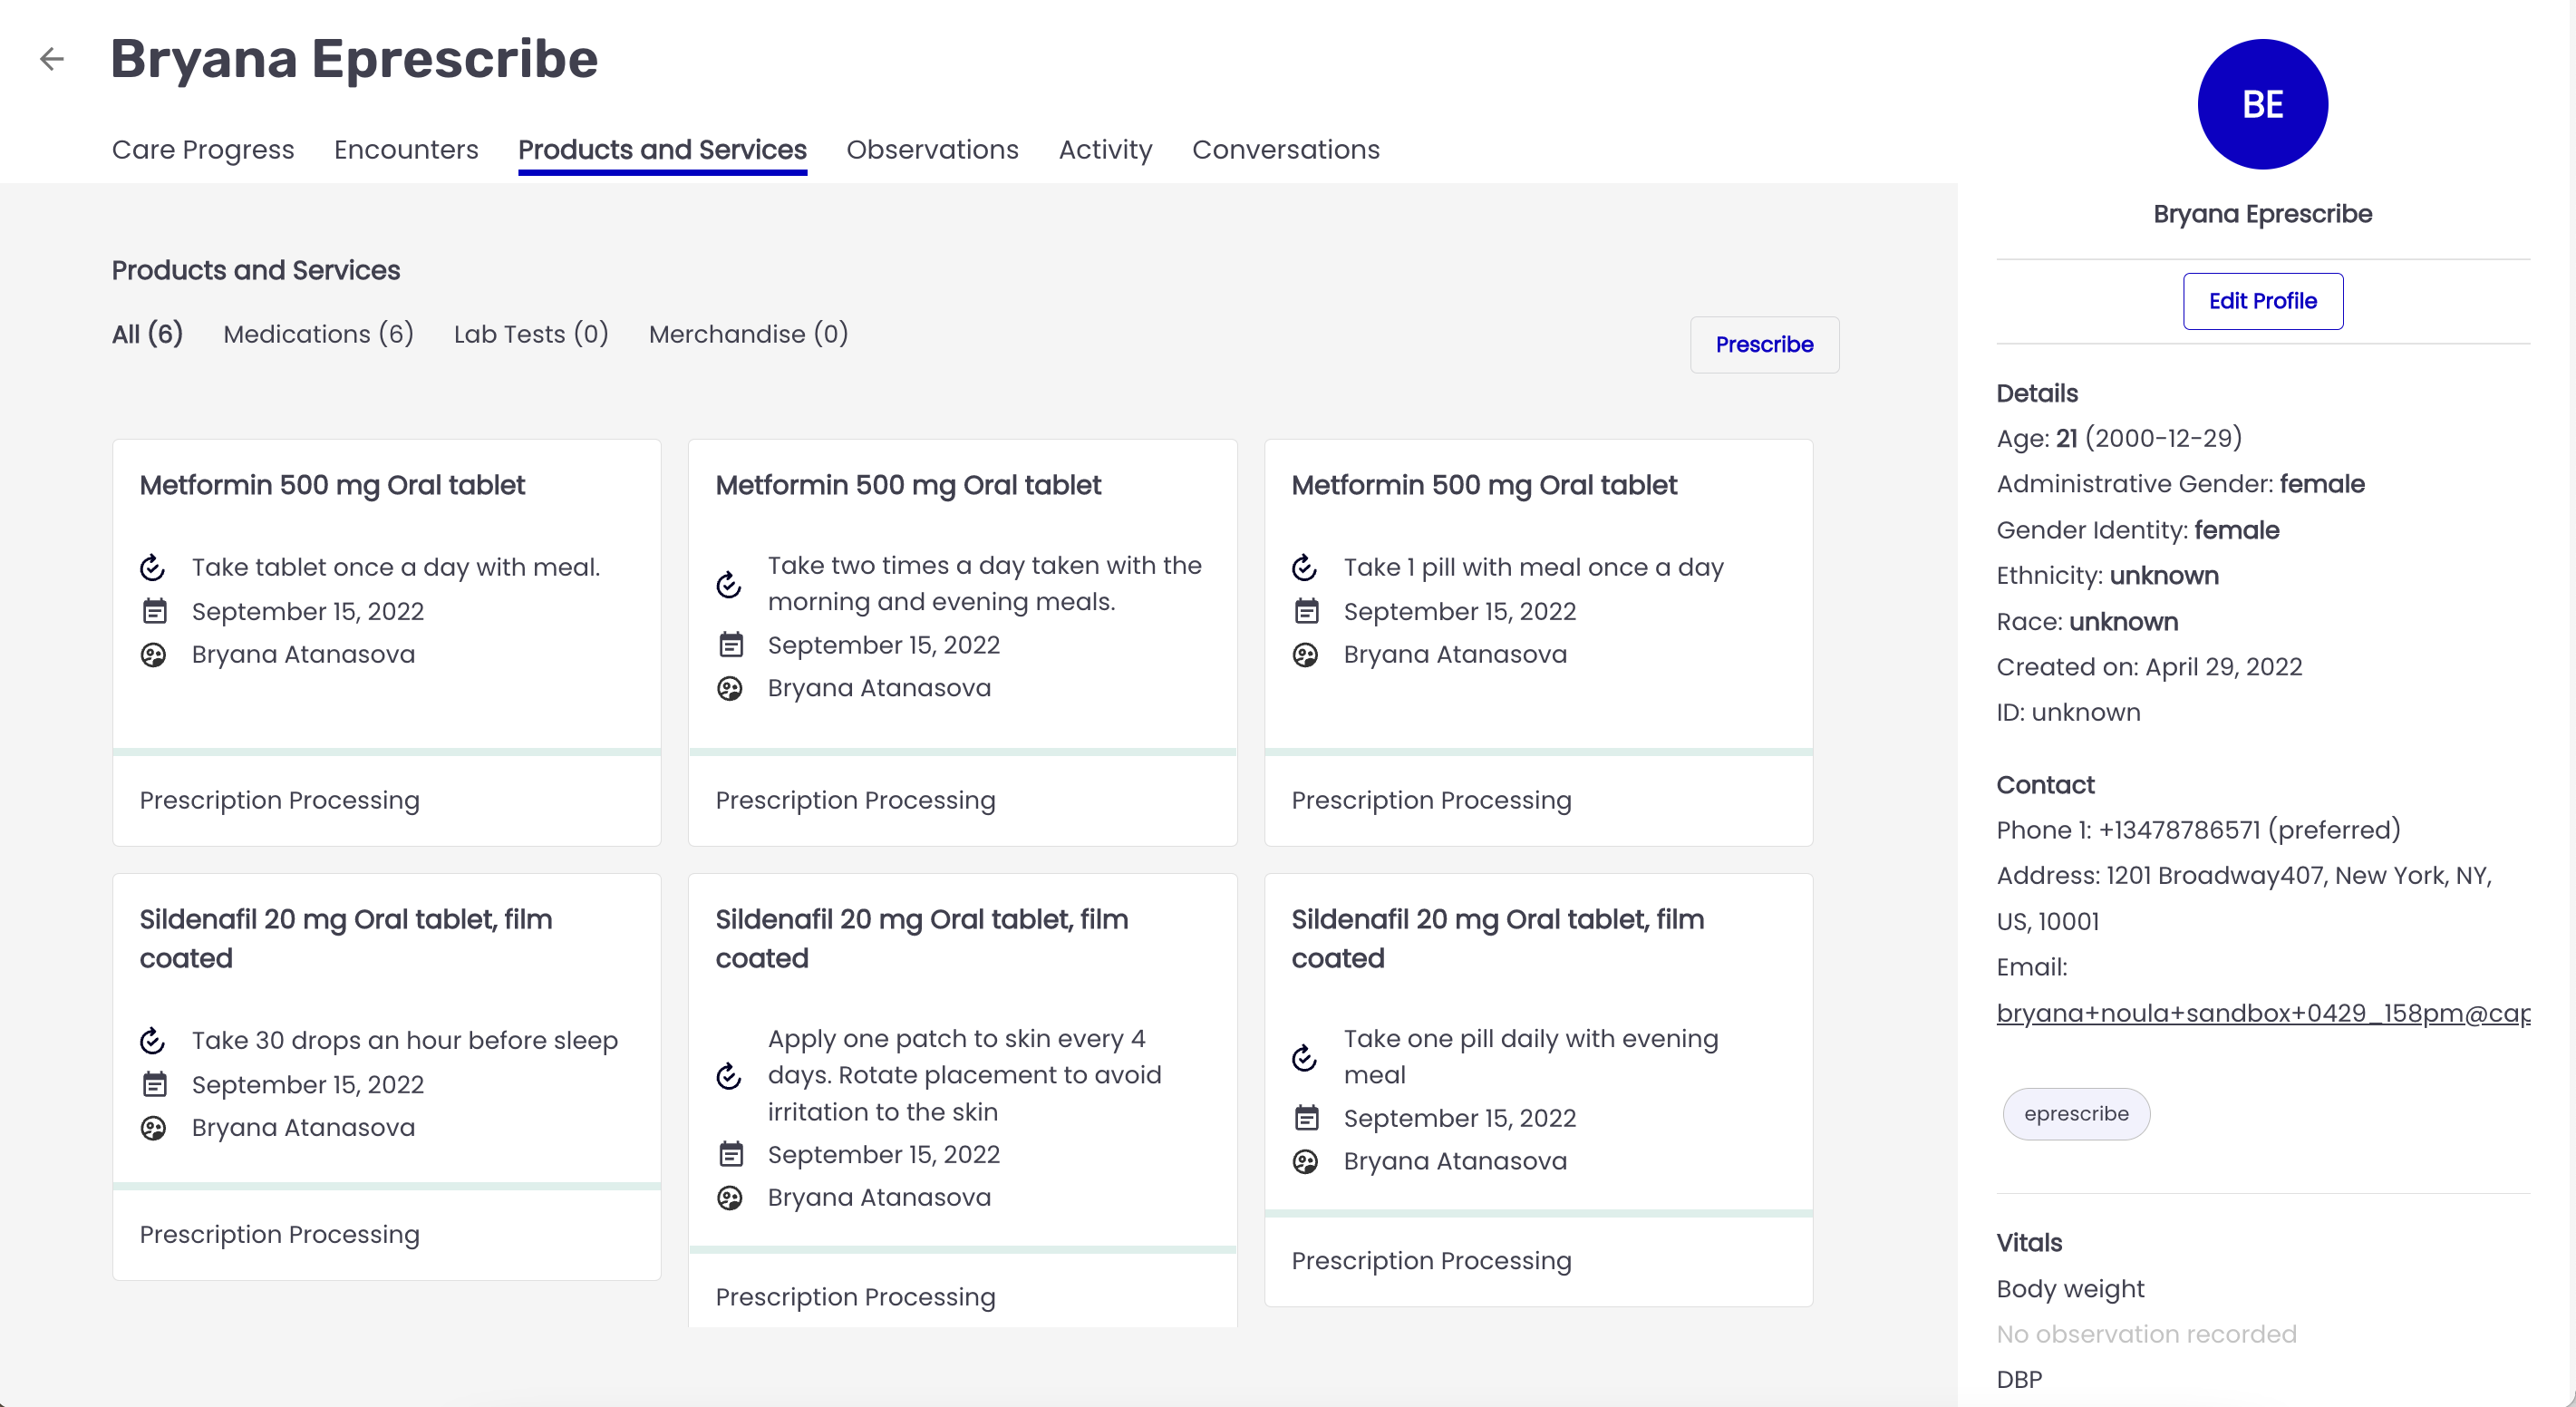Click dosage icon on '30 drops' card
The height and width of the screenshot is (1407, 2576).
pos(153,1041)
